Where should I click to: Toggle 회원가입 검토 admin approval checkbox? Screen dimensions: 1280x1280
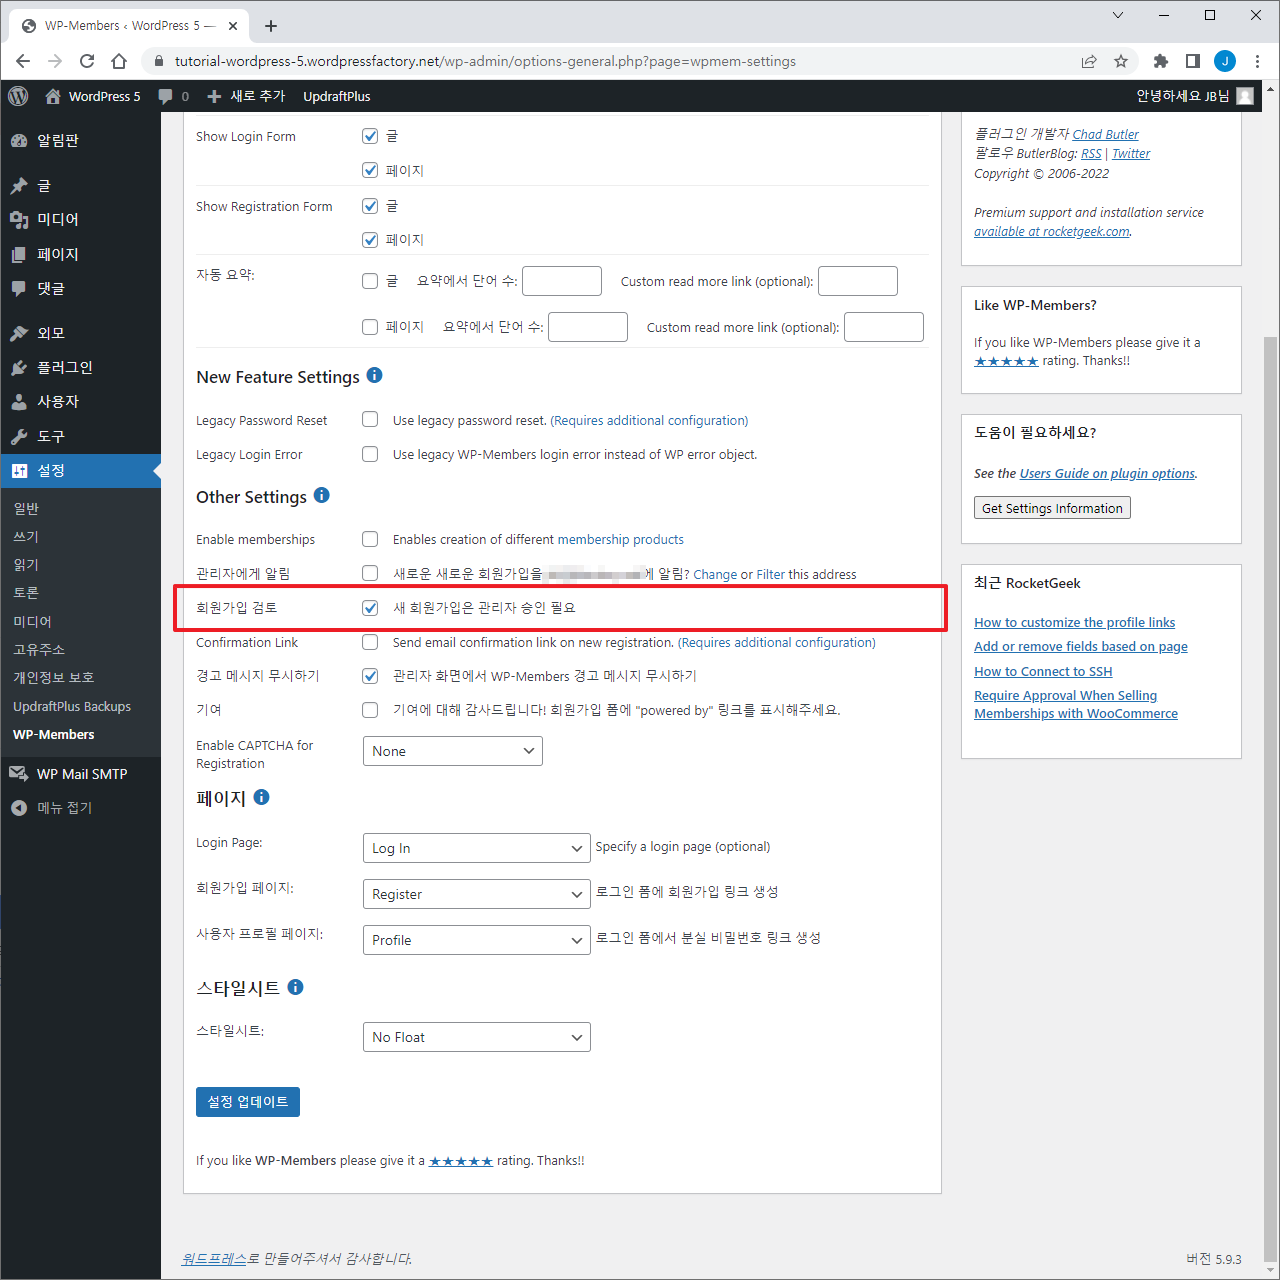pos(370,608)
